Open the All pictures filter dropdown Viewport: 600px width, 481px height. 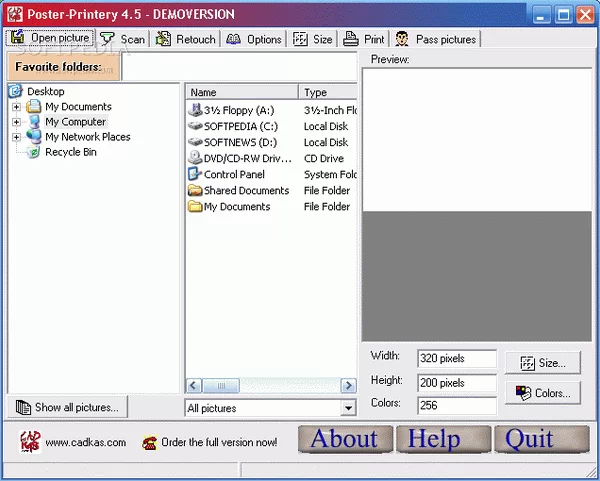pyautogui.click(x=348, y=408)
